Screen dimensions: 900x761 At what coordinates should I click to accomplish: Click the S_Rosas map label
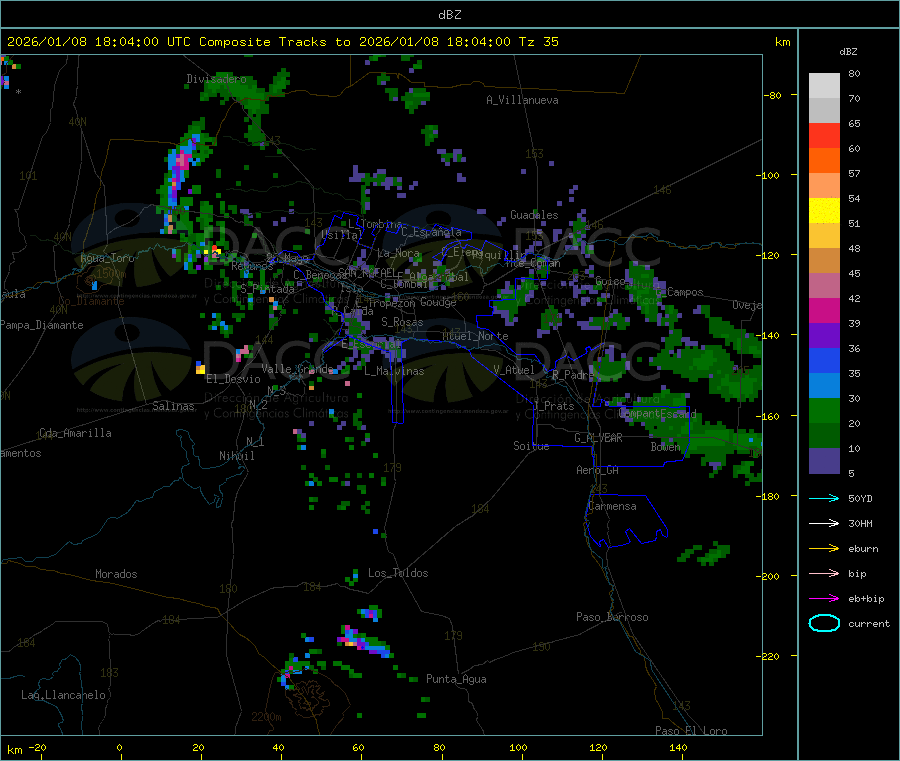402,323
